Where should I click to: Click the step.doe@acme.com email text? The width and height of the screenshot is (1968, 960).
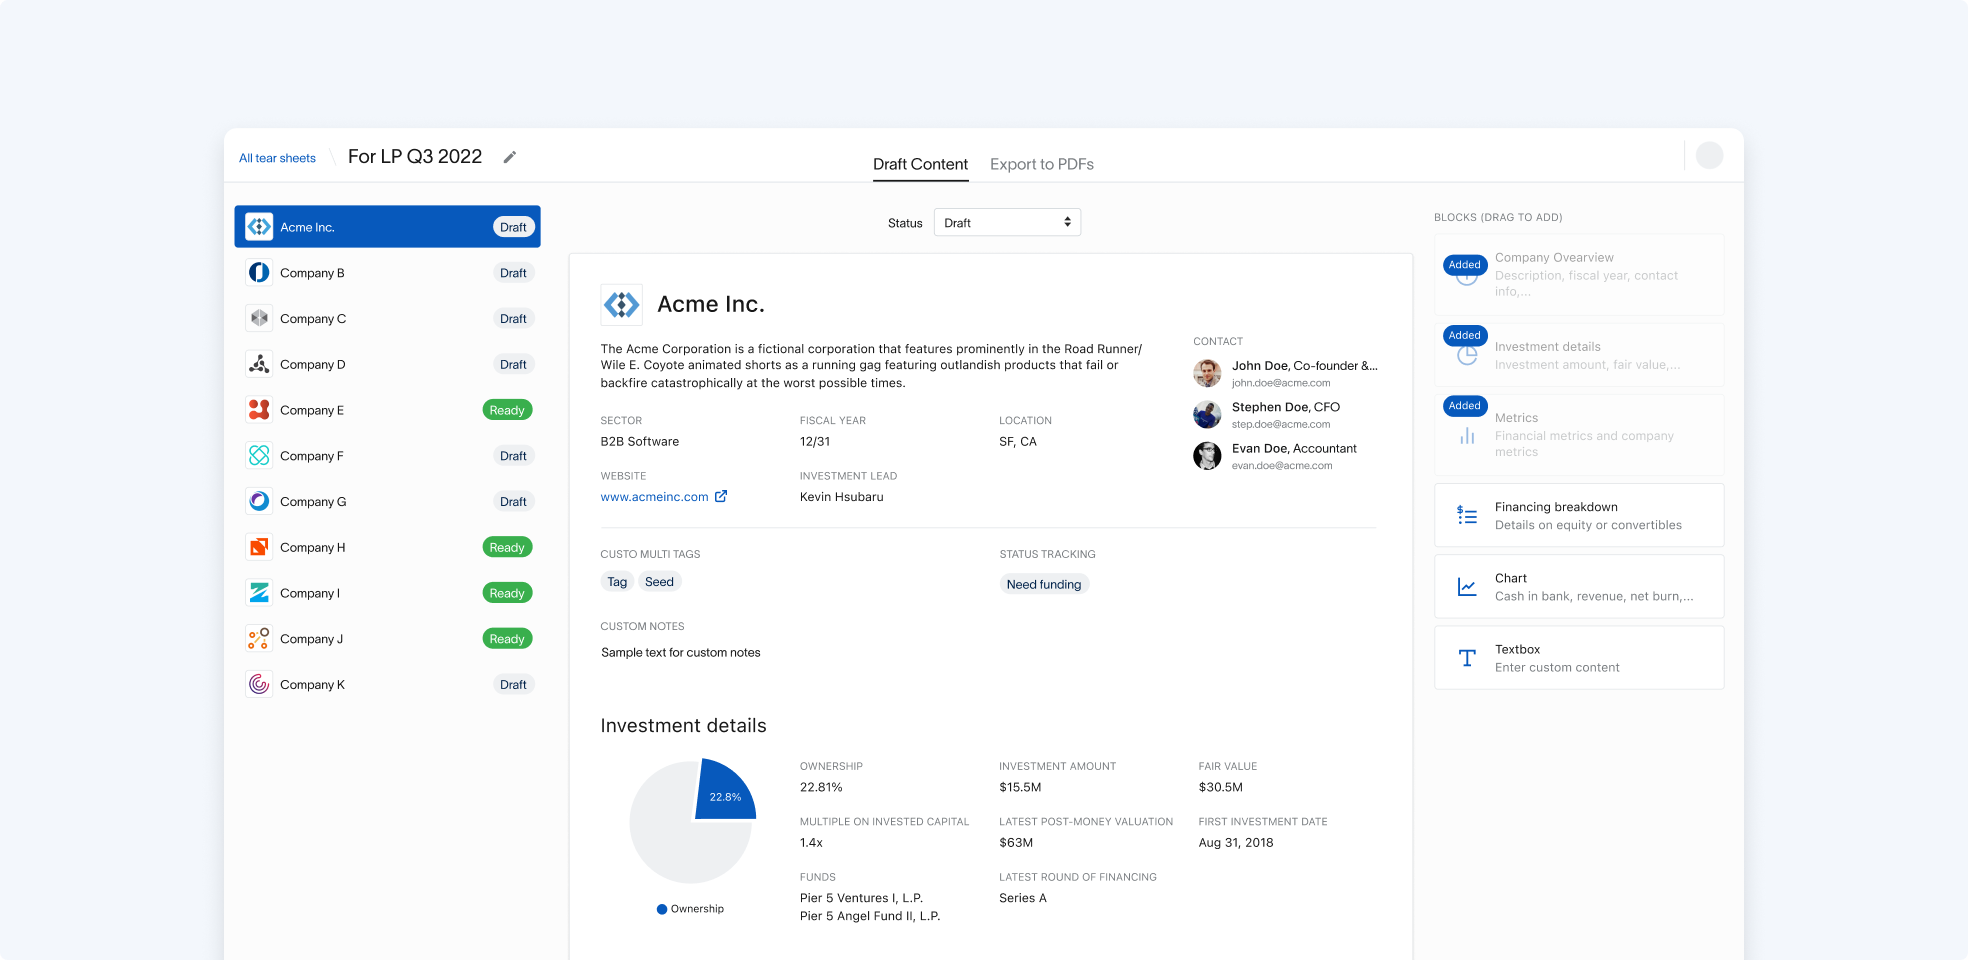tap(1281, 424)
